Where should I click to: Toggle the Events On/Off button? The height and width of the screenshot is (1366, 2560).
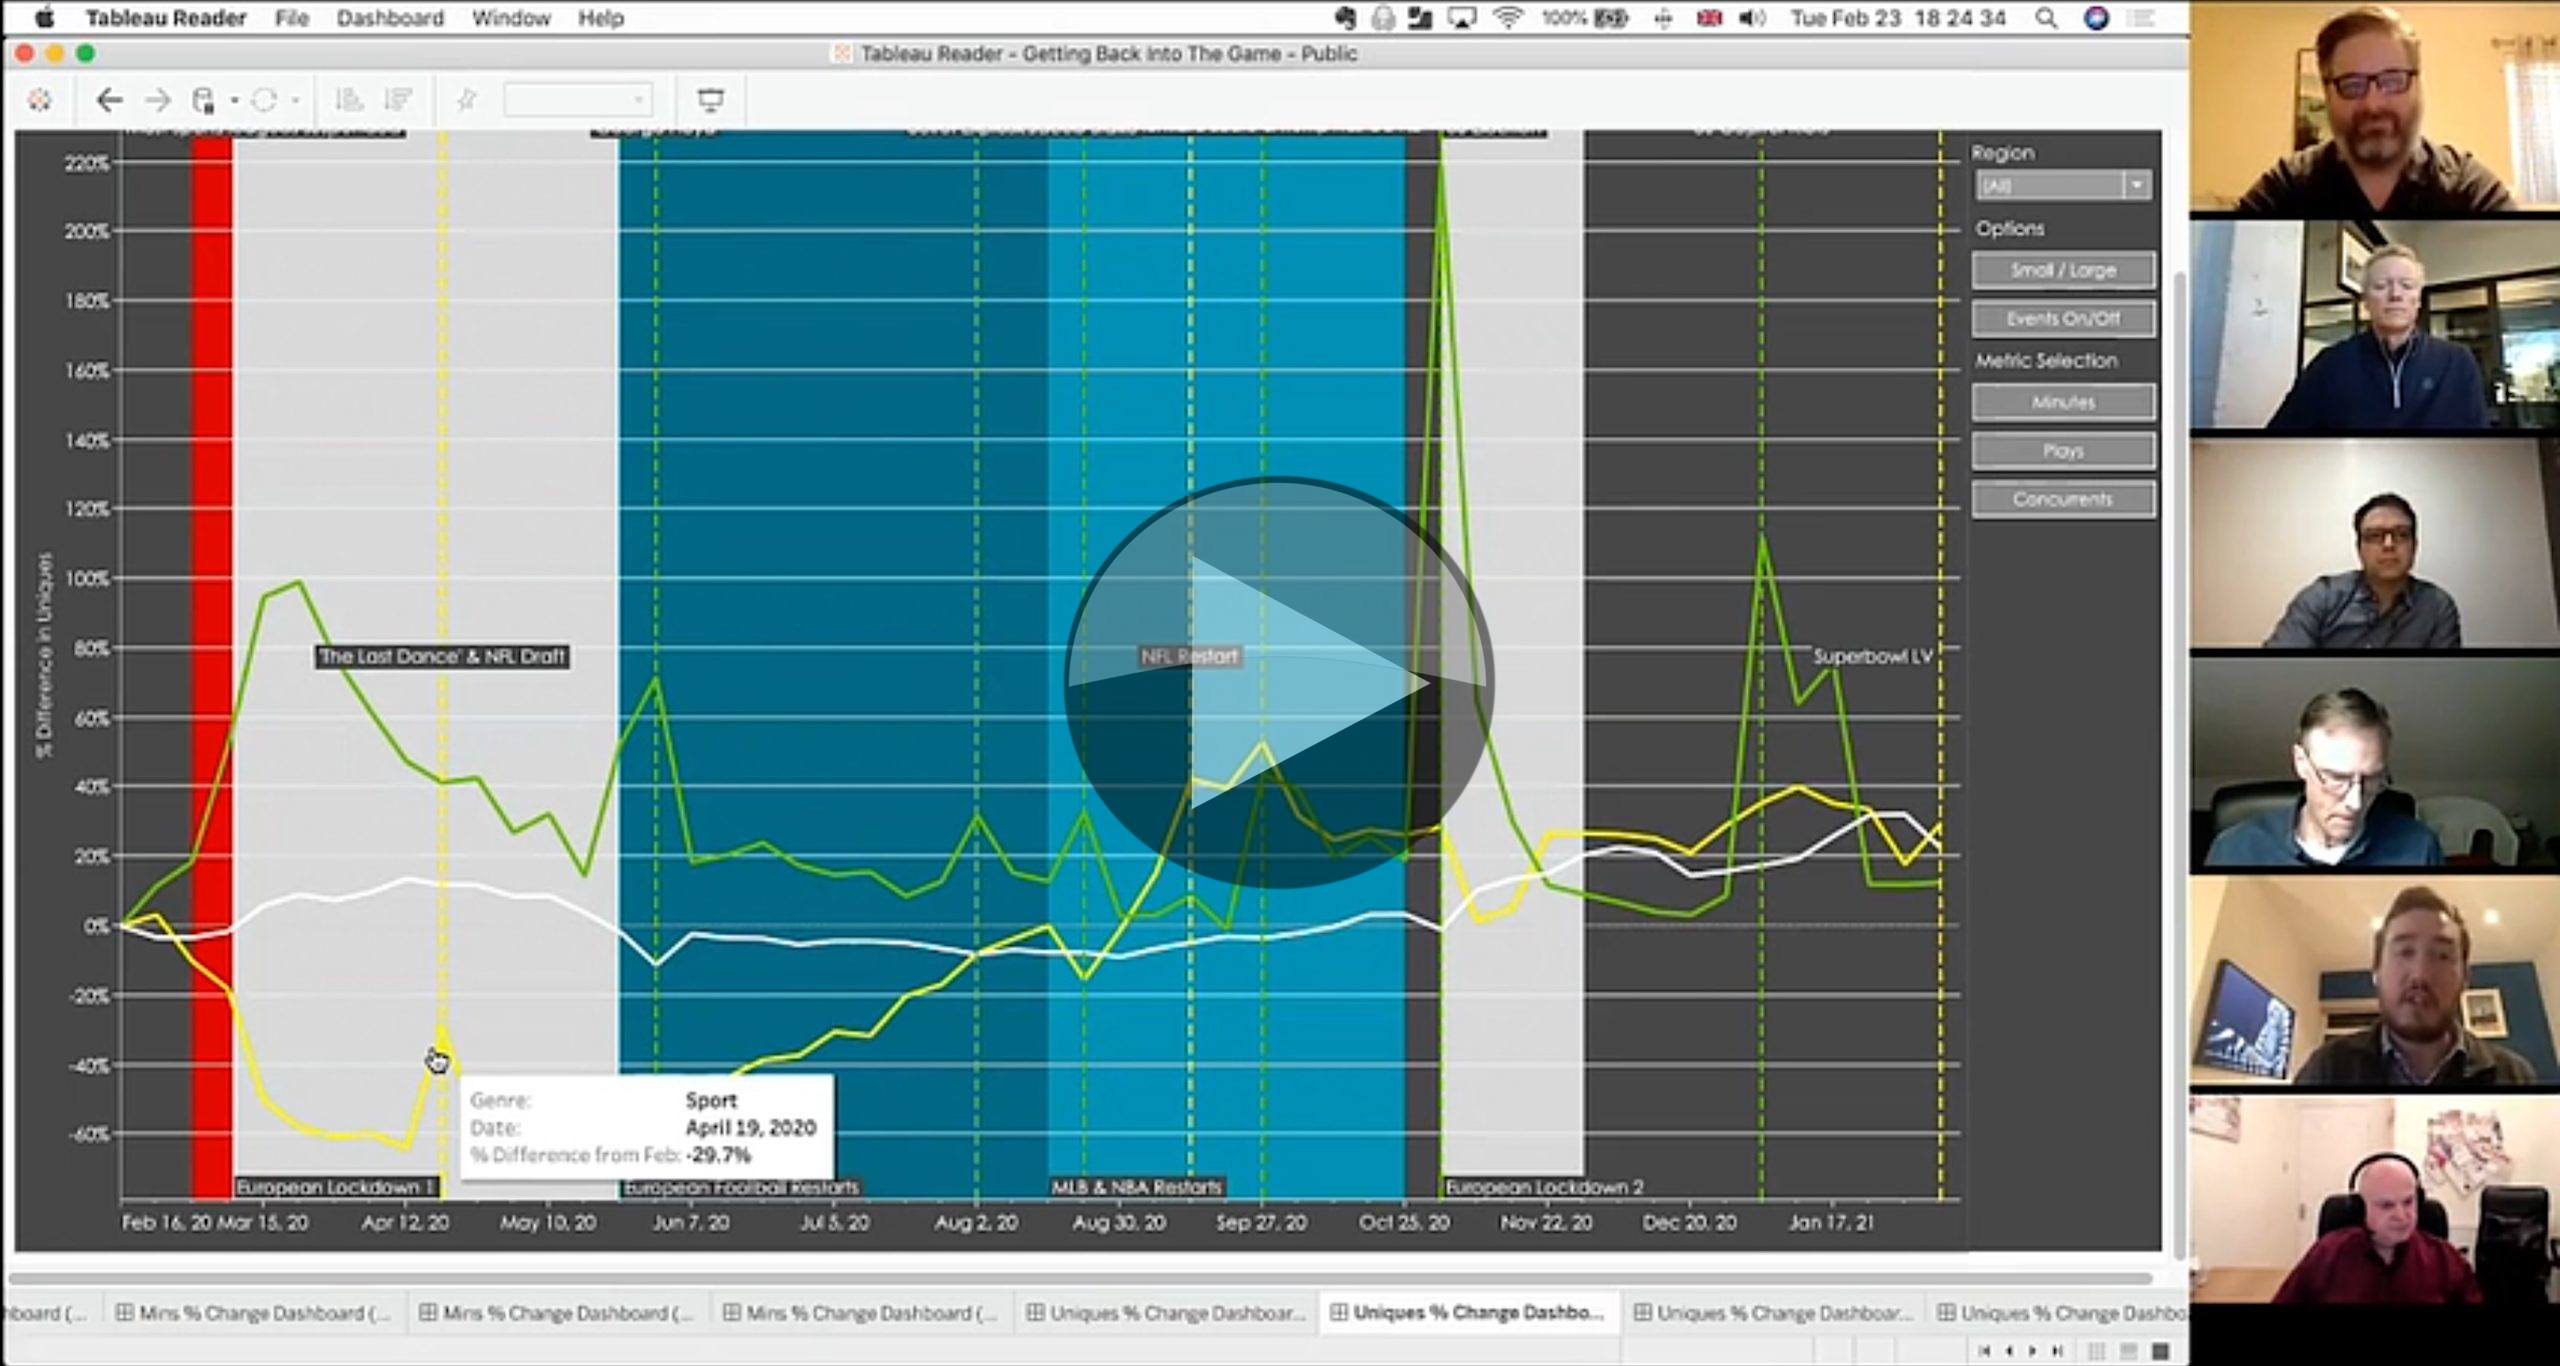point(2063,318)
